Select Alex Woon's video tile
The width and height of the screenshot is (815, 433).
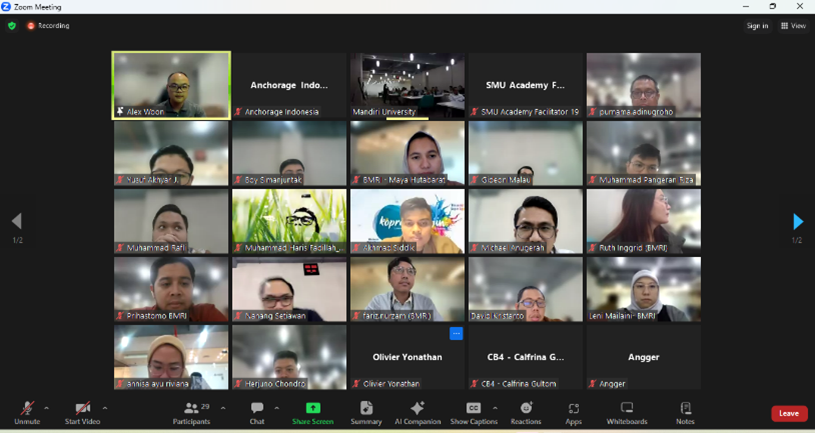171,85
